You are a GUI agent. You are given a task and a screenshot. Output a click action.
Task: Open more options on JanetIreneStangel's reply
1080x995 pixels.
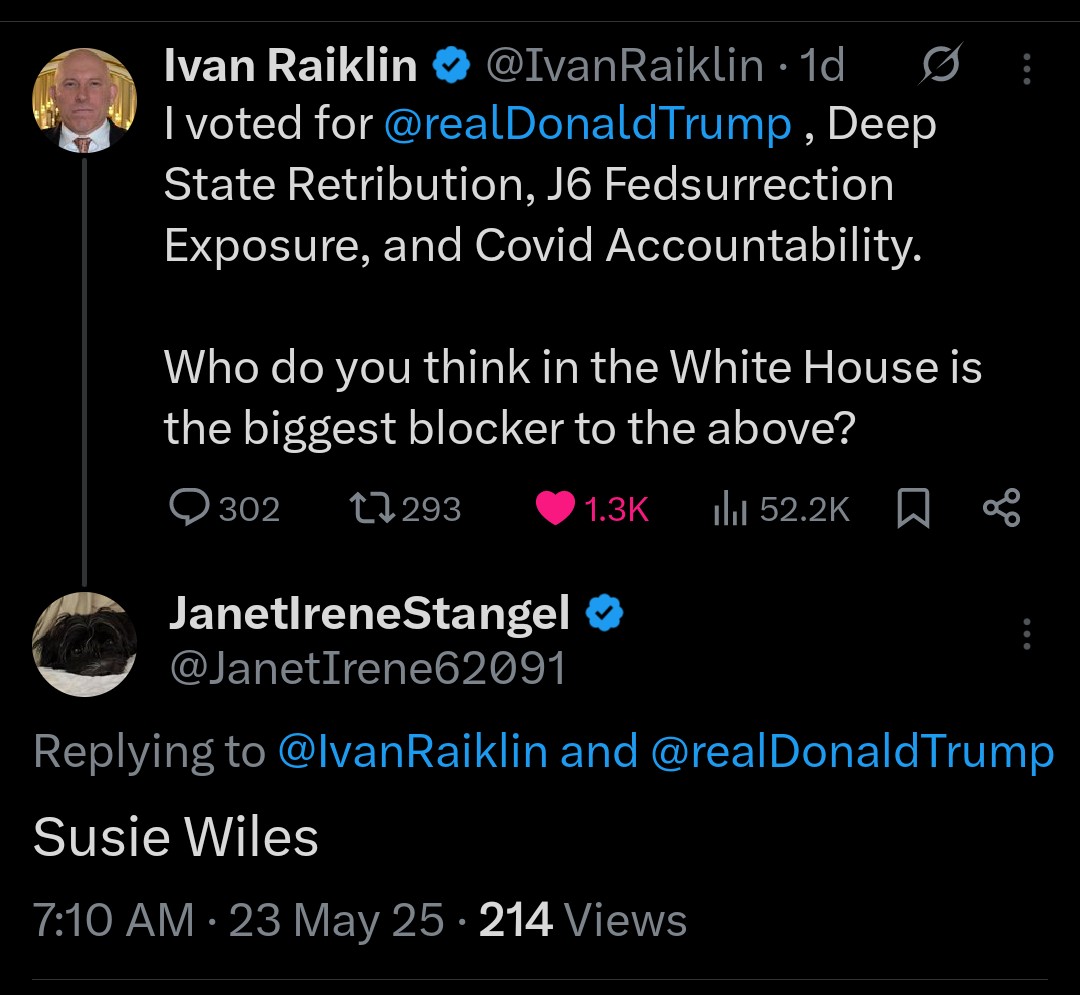pyautogui.click(x=1026, y=633)
